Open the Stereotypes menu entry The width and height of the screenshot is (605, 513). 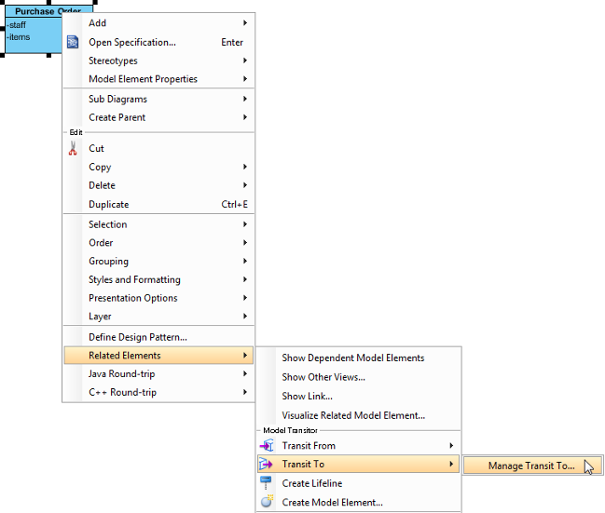point(159,61)
